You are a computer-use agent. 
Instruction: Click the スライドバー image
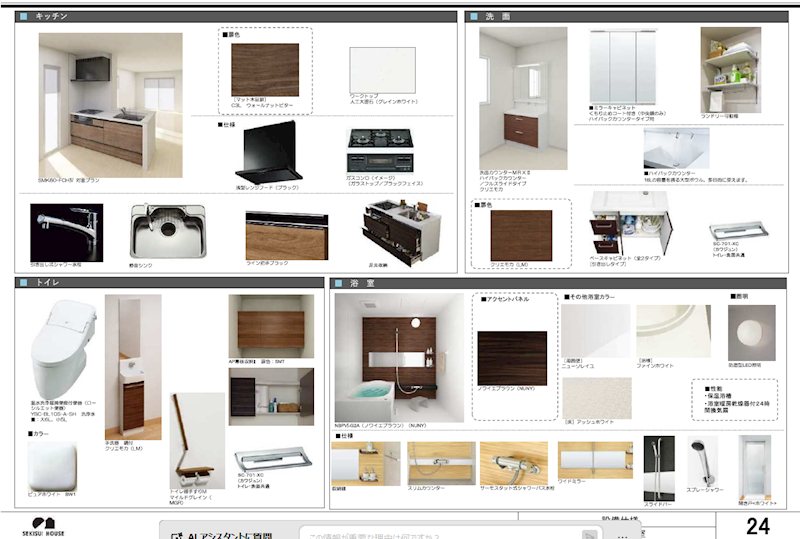coord(659,468)
